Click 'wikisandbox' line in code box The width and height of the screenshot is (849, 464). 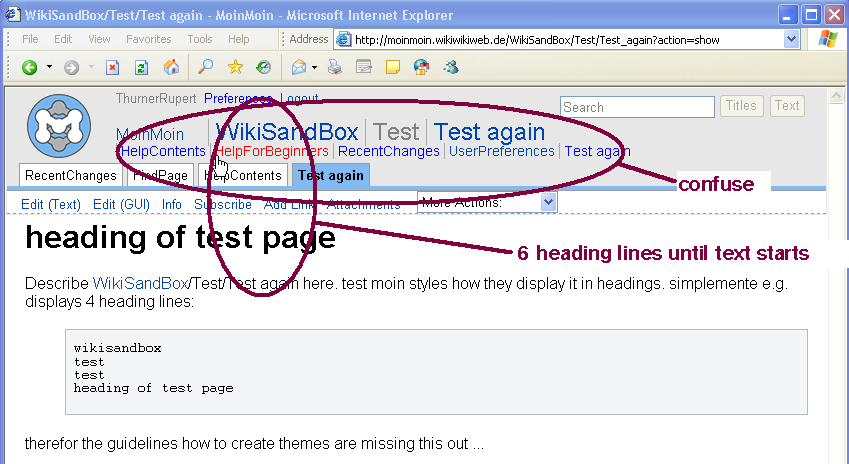click(x=117, y=348)
